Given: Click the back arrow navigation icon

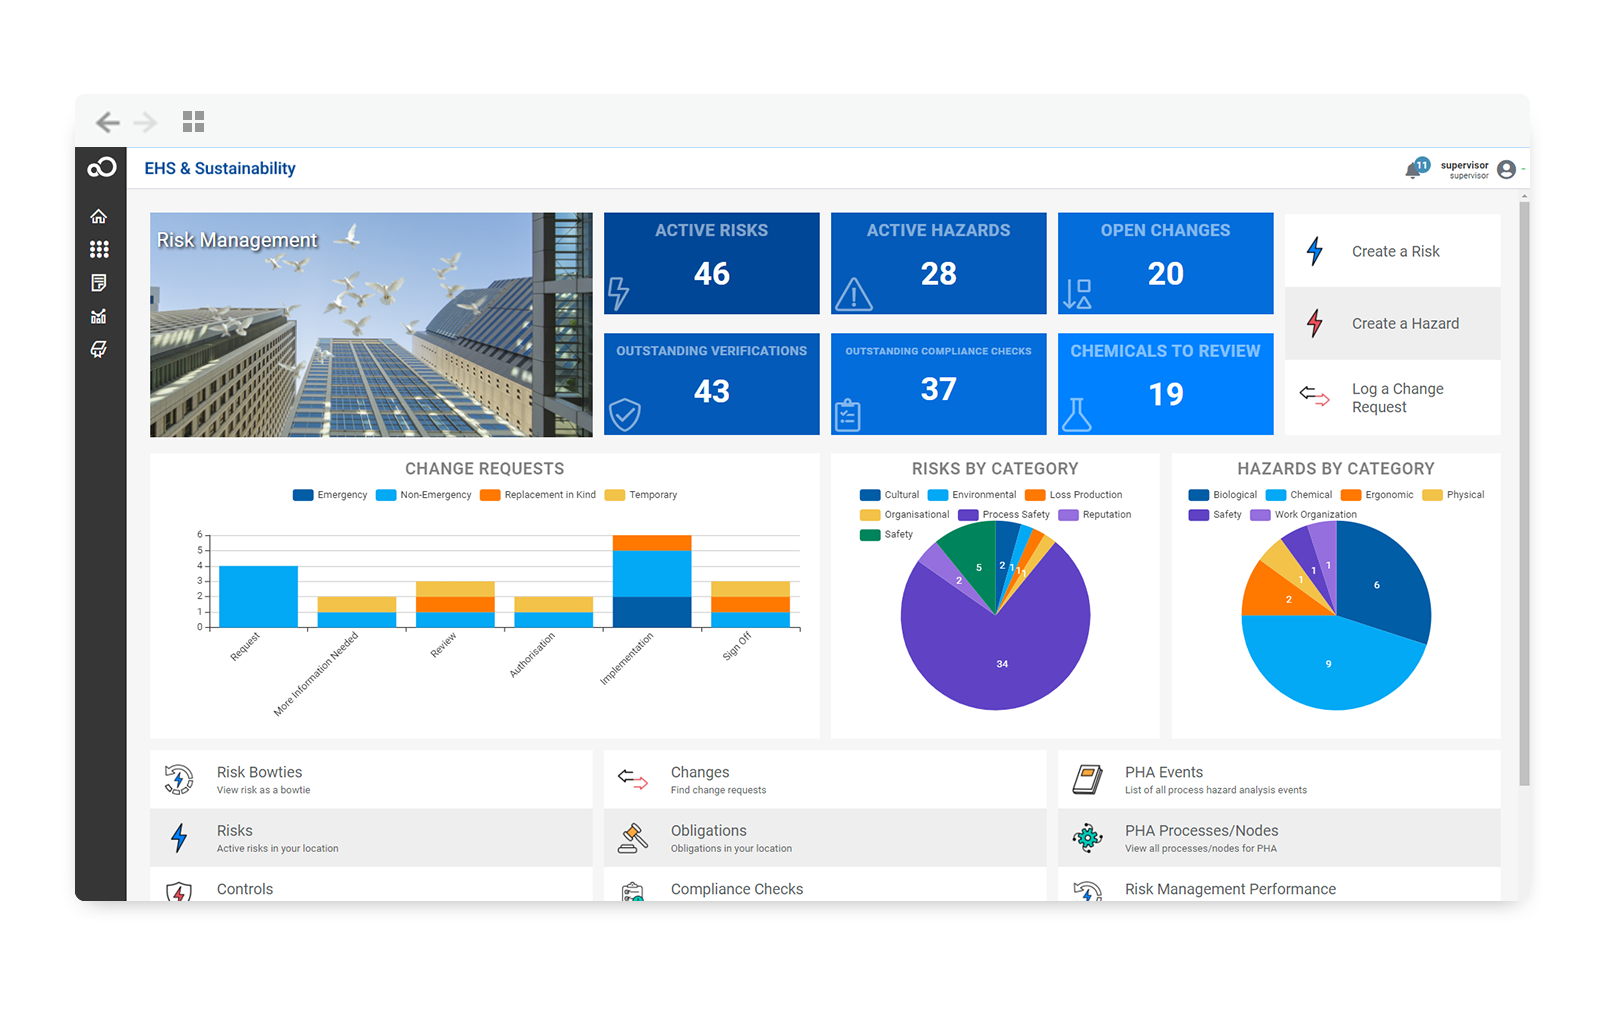Looking at the screenshot, I should [107, 122].
